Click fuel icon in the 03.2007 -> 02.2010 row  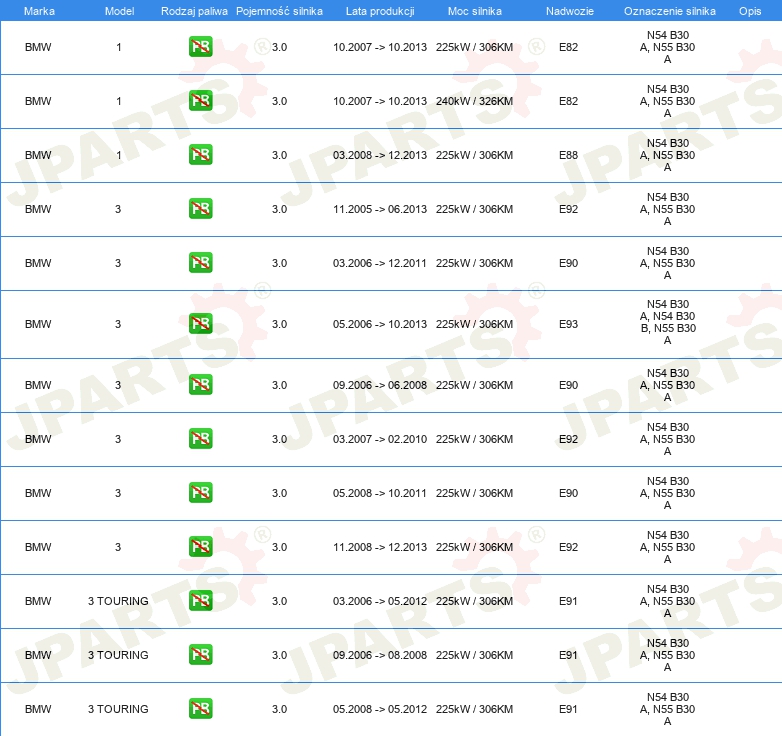click(x=200, y=439)
